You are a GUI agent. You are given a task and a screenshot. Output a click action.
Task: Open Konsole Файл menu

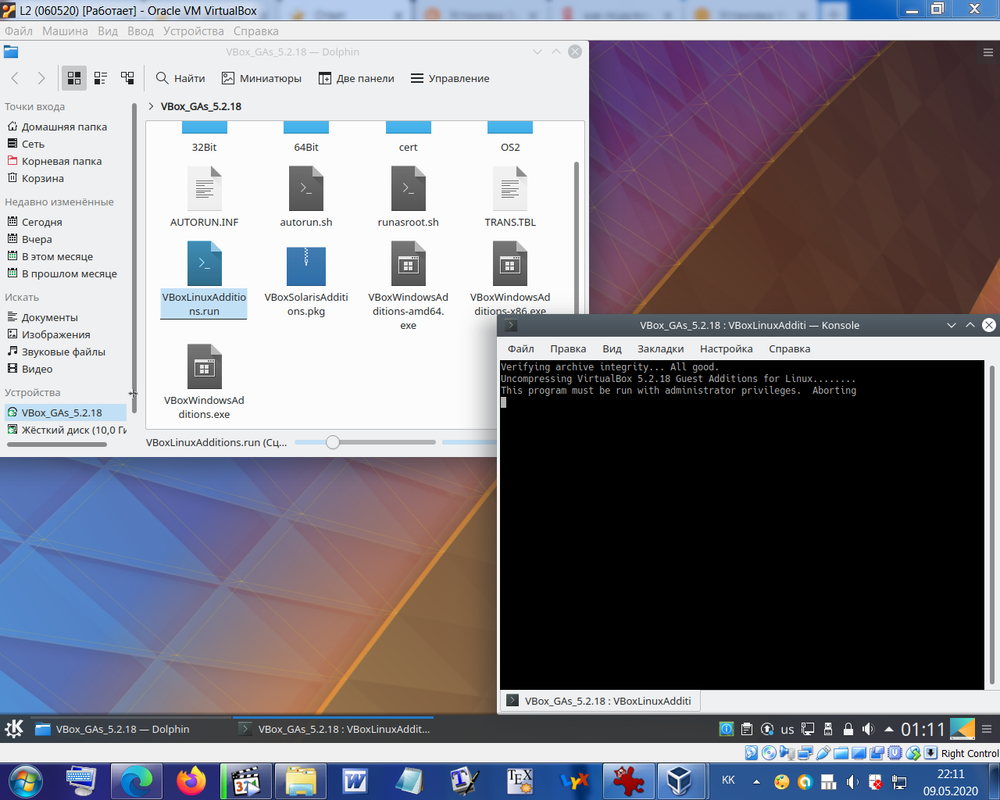[520, 348]
